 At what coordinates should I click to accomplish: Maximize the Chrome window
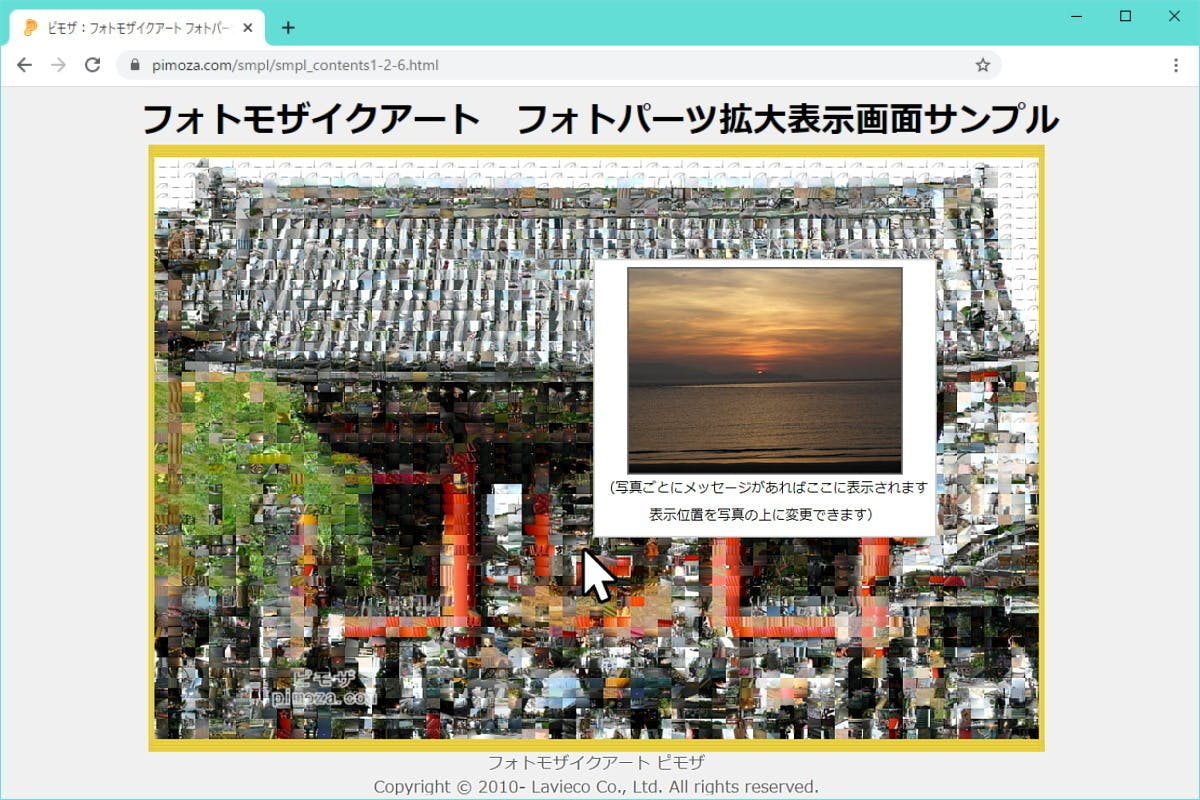[1125, 16]
